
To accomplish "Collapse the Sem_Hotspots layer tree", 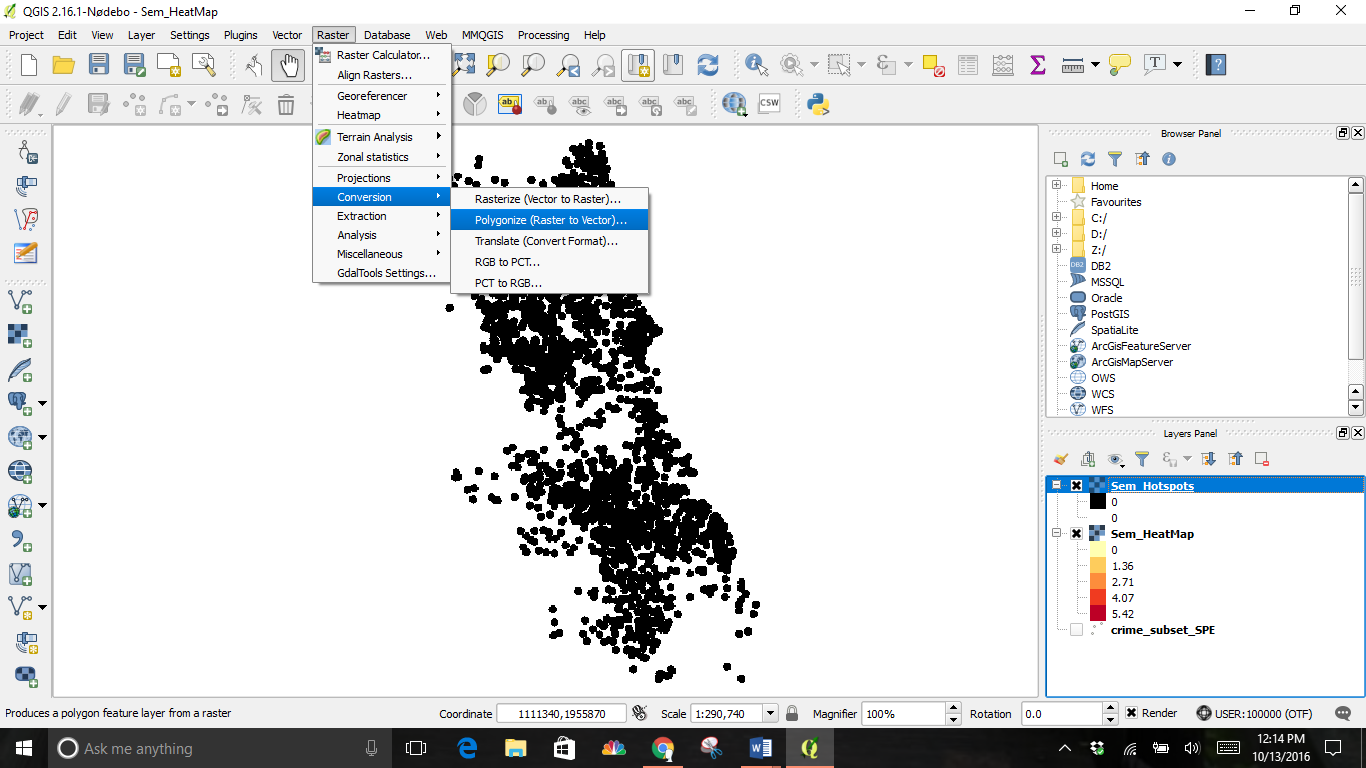I will (1056, 486).
